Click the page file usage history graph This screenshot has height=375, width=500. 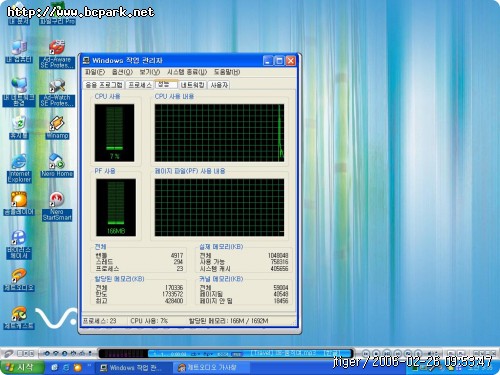point(219,207)
